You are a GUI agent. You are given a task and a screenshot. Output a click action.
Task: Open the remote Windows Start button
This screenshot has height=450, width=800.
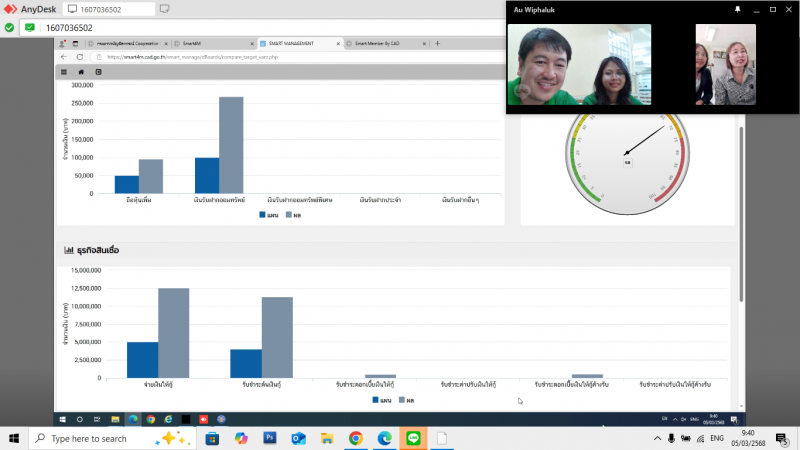(62, 419)
